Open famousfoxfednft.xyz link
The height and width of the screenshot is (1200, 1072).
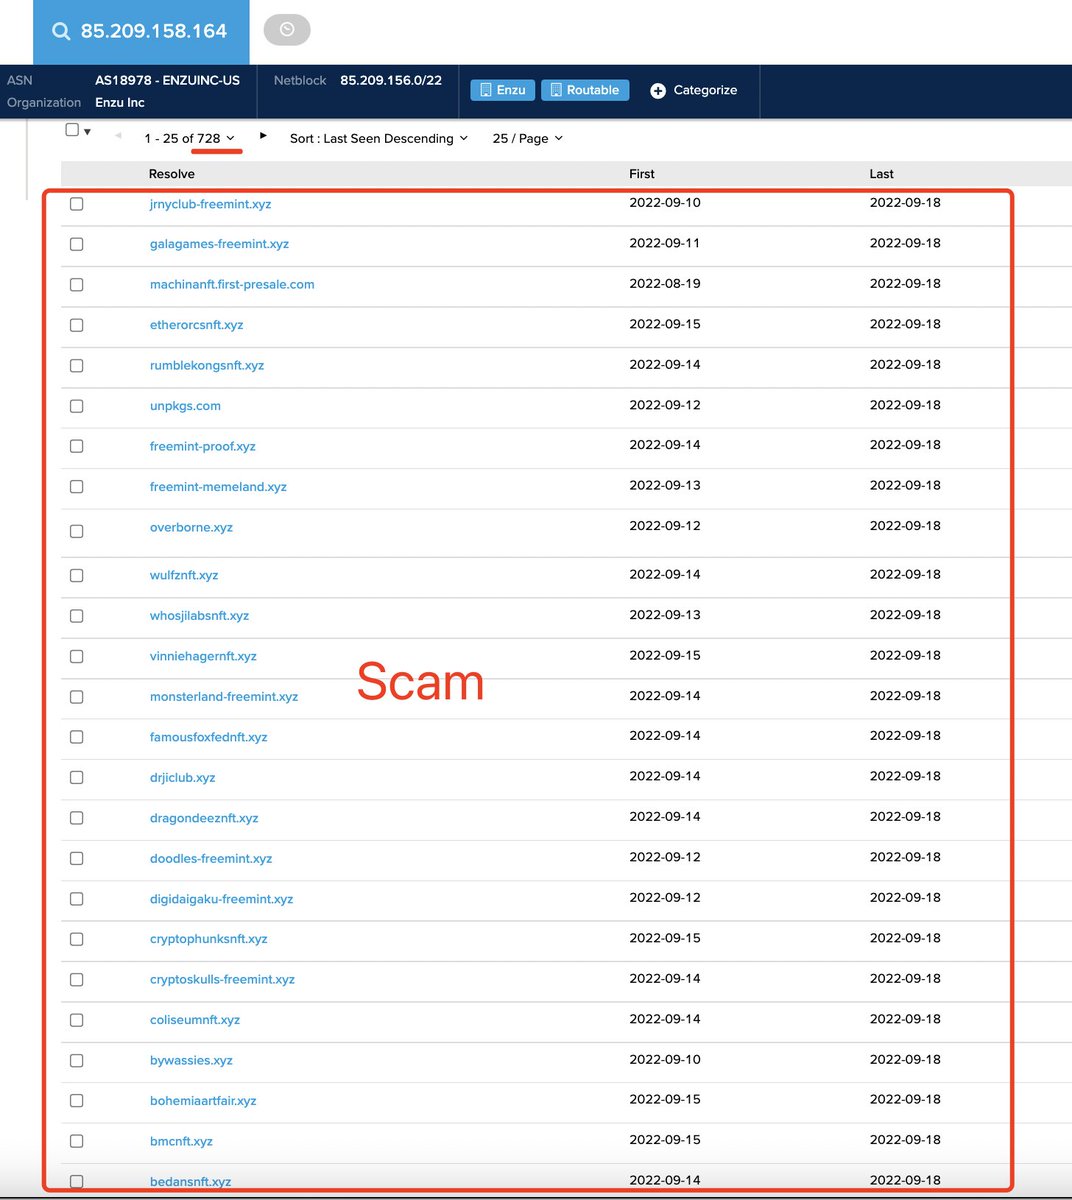[x=208, y=737]
